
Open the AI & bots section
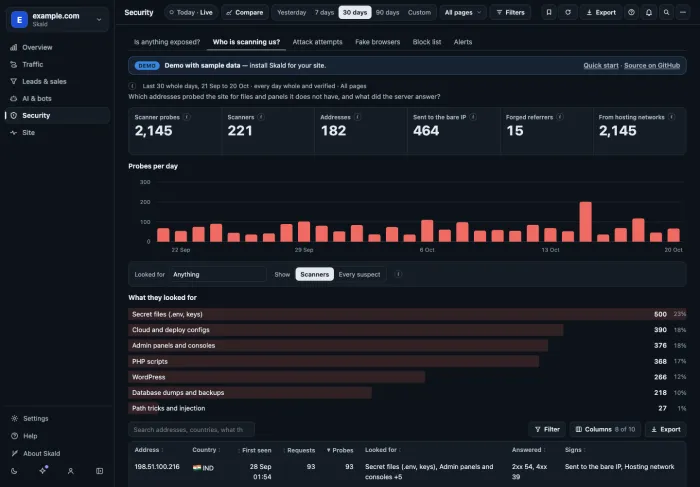[x=57, y=98]
